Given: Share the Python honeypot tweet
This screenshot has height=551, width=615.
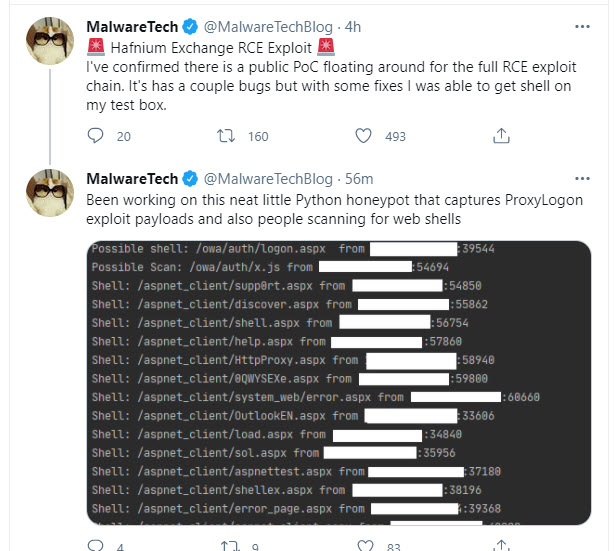Looking at the screenshot, I should click(501, 546).
